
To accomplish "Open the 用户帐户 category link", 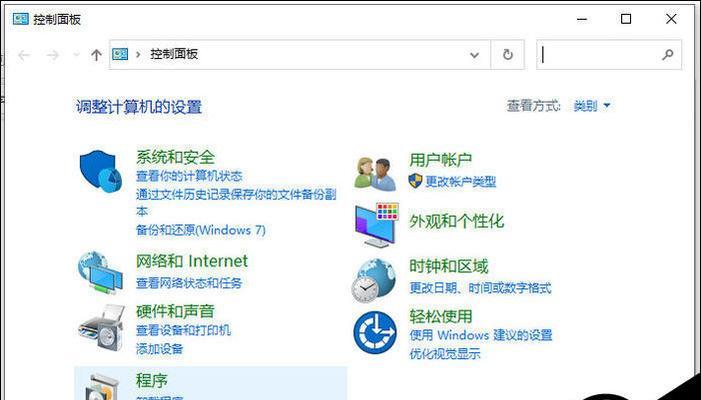I will point(441,160).
